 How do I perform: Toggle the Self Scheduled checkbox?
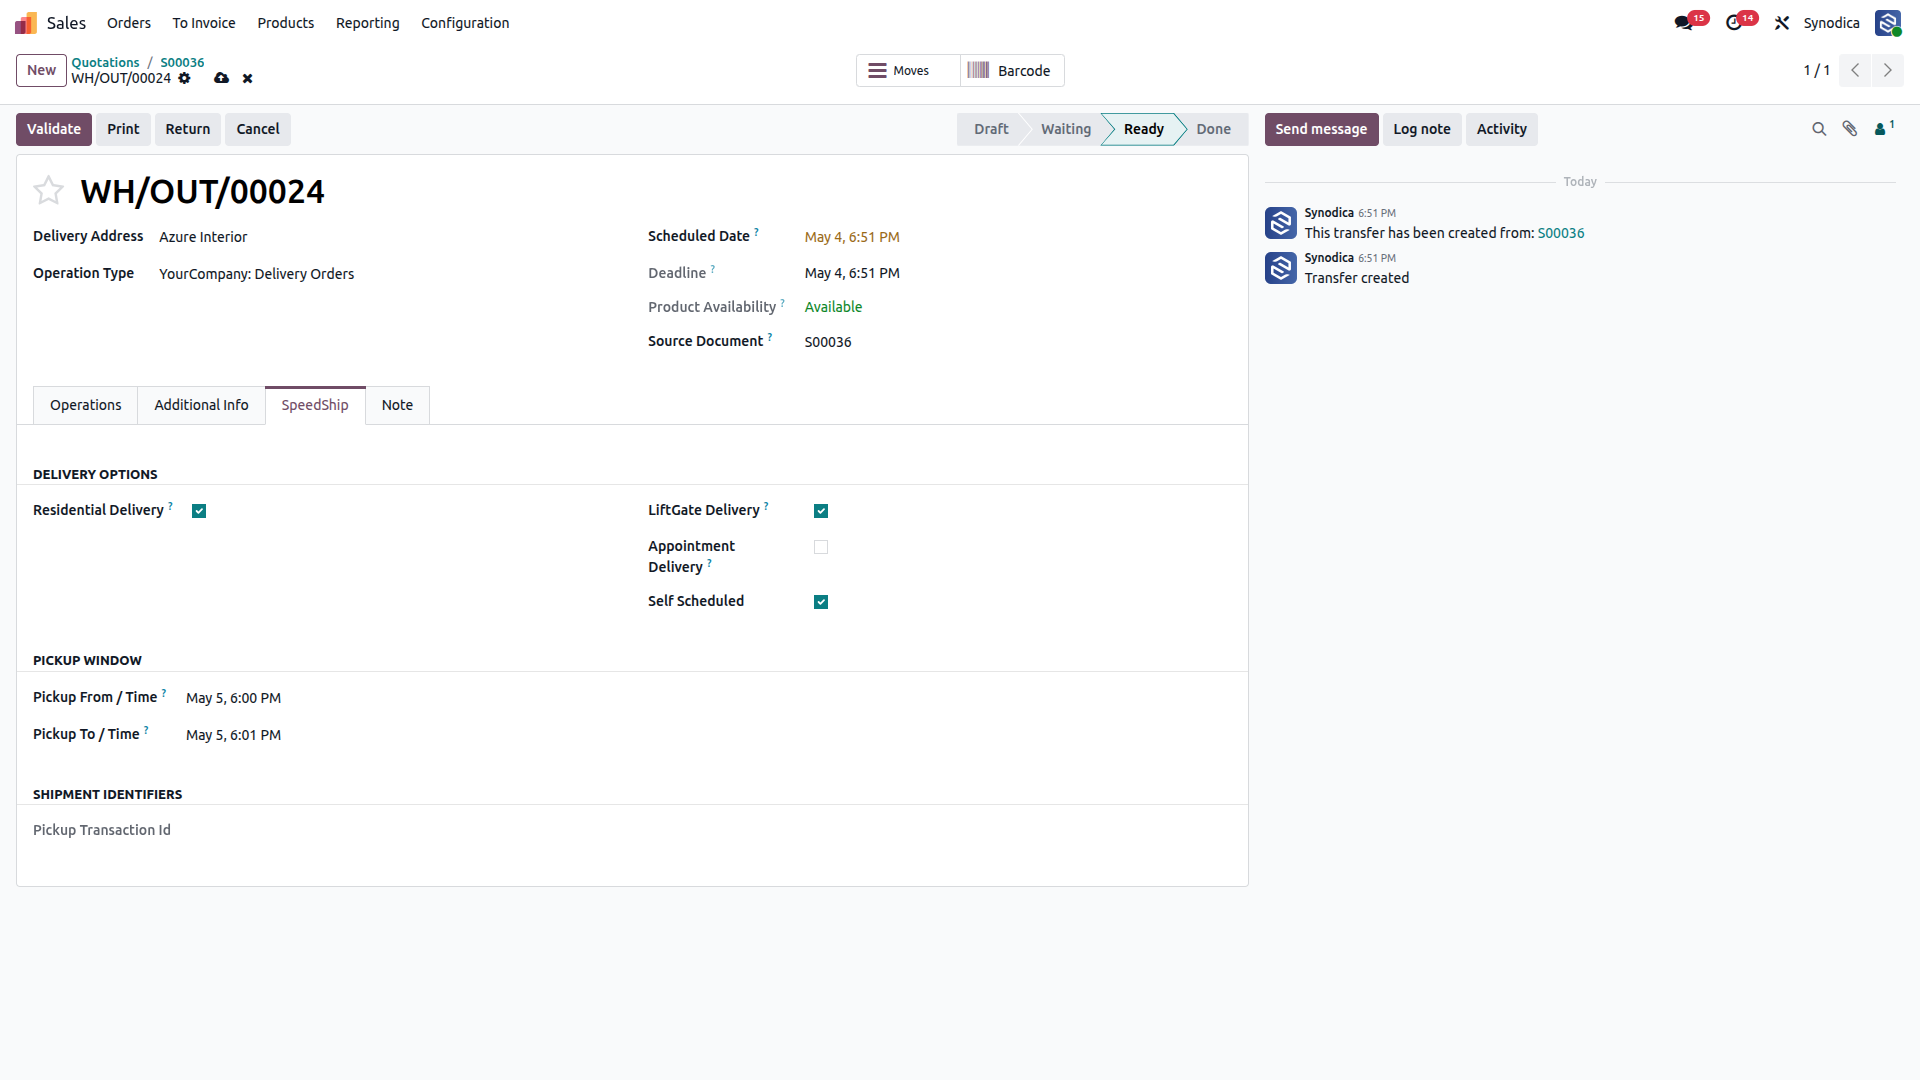pos(821,602)
